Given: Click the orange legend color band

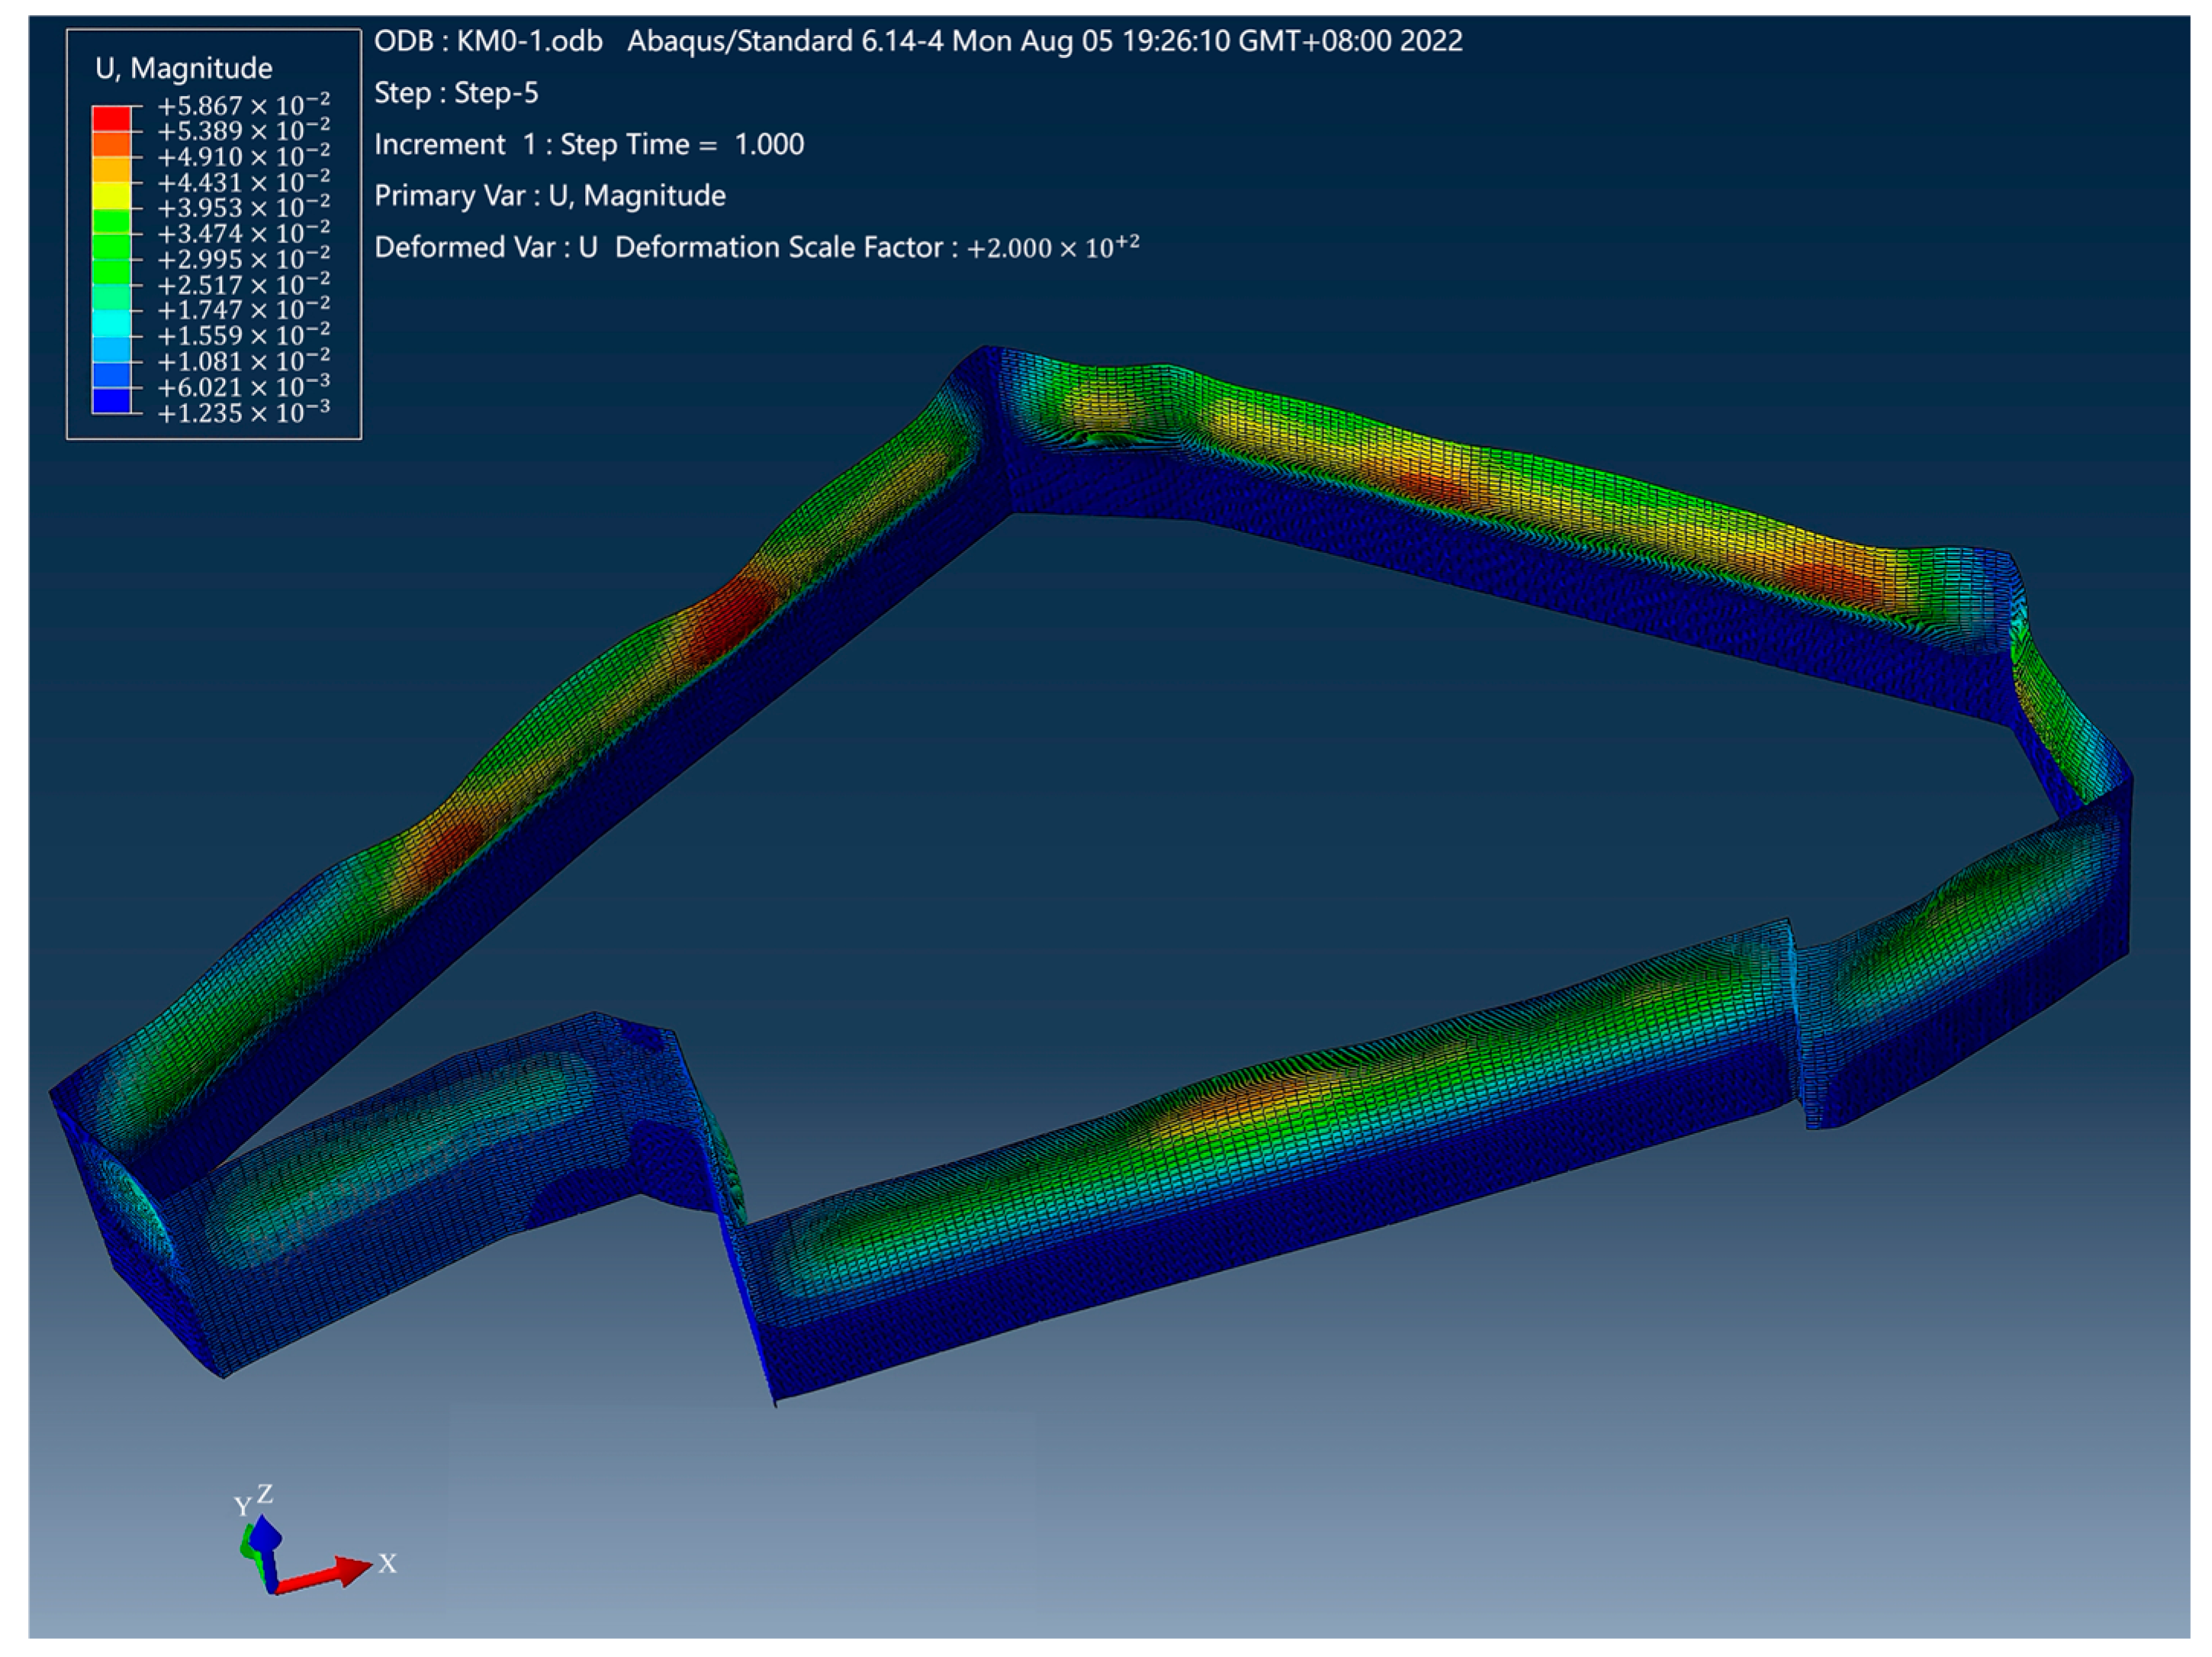Looking at the screenshot, I should tap(111, 144).
